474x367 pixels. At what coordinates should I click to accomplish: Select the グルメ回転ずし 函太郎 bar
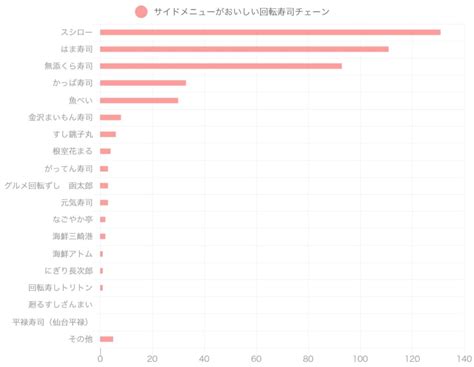[104, 186]
